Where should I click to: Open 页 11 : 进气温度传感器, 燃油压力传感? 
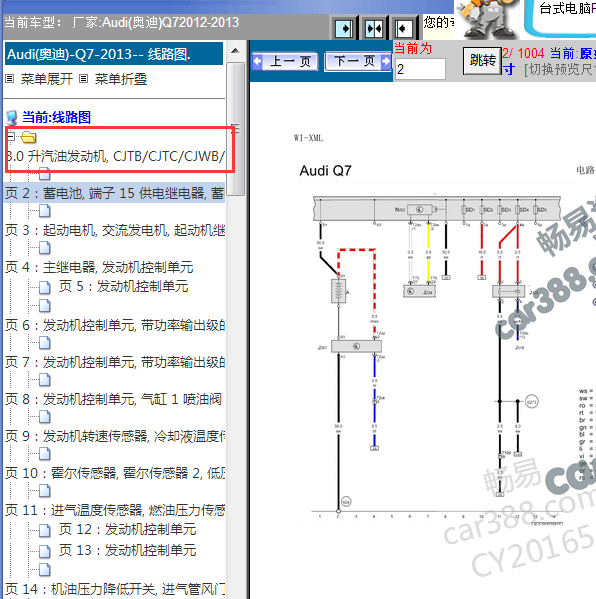[x=115, y=510]
